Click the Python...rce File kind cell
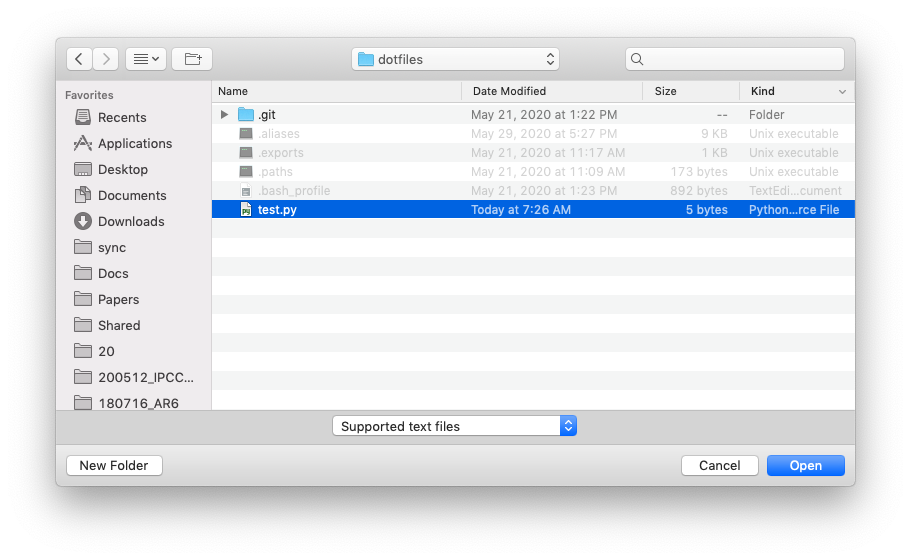This screenshot has height=560, width=911. [794, 210]
